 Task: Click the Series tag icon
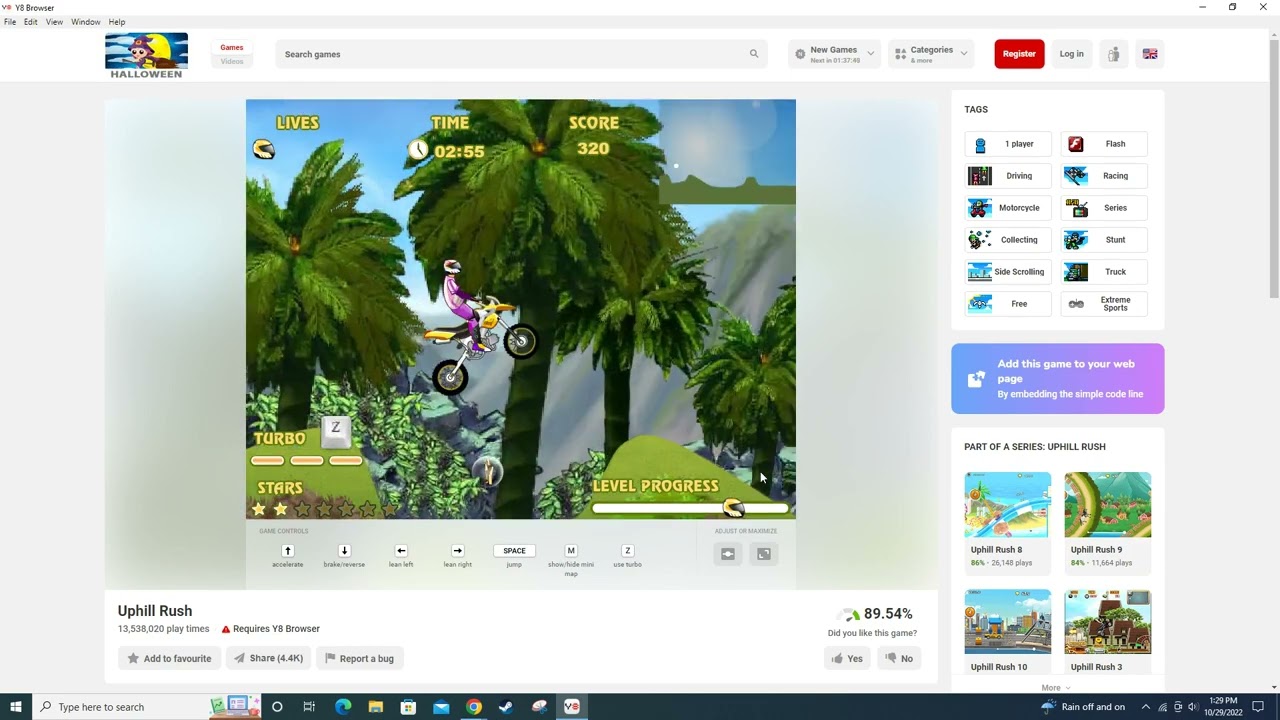[1076, 208]
